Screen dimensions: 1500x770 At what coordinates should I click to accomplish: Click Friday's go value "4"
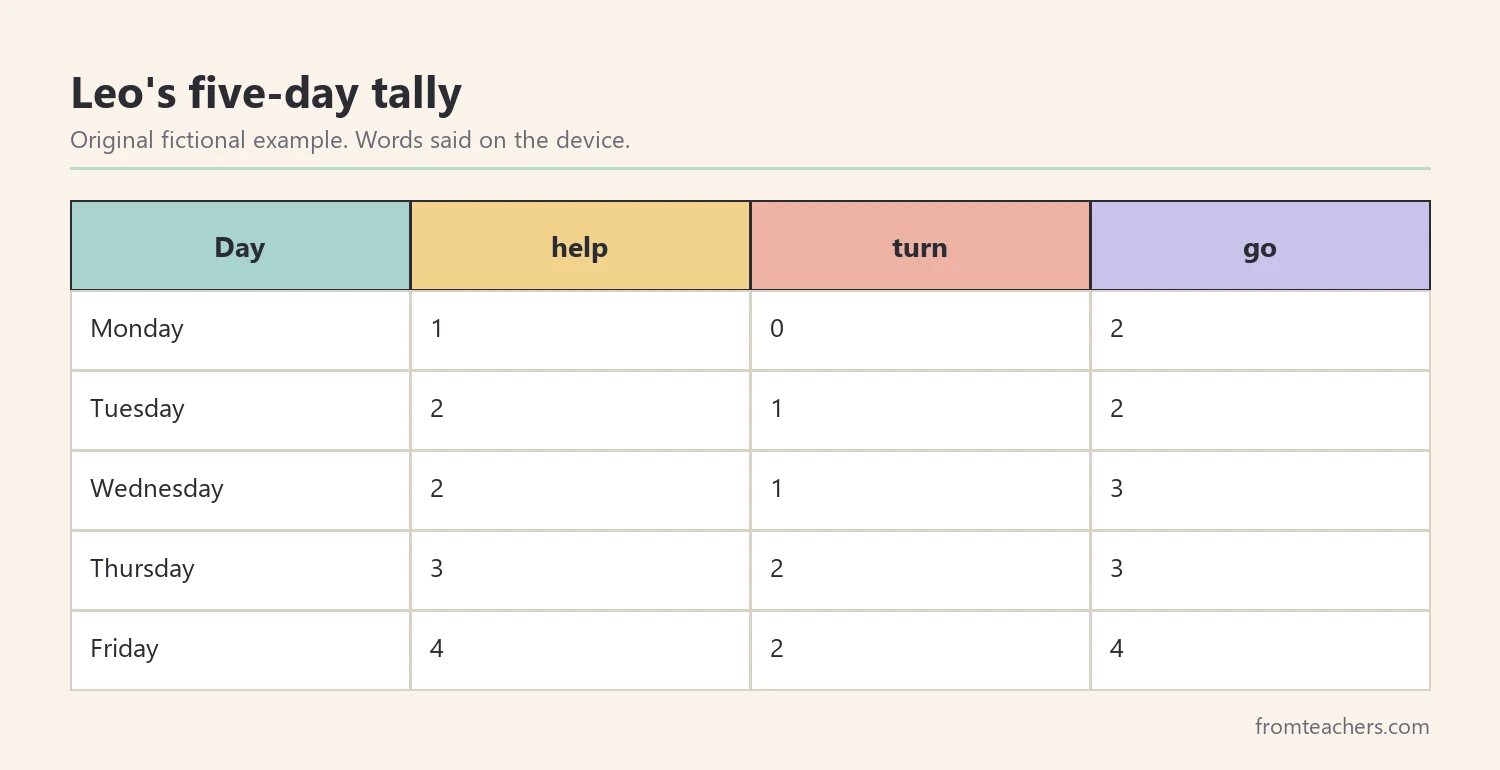point(1117,649)
